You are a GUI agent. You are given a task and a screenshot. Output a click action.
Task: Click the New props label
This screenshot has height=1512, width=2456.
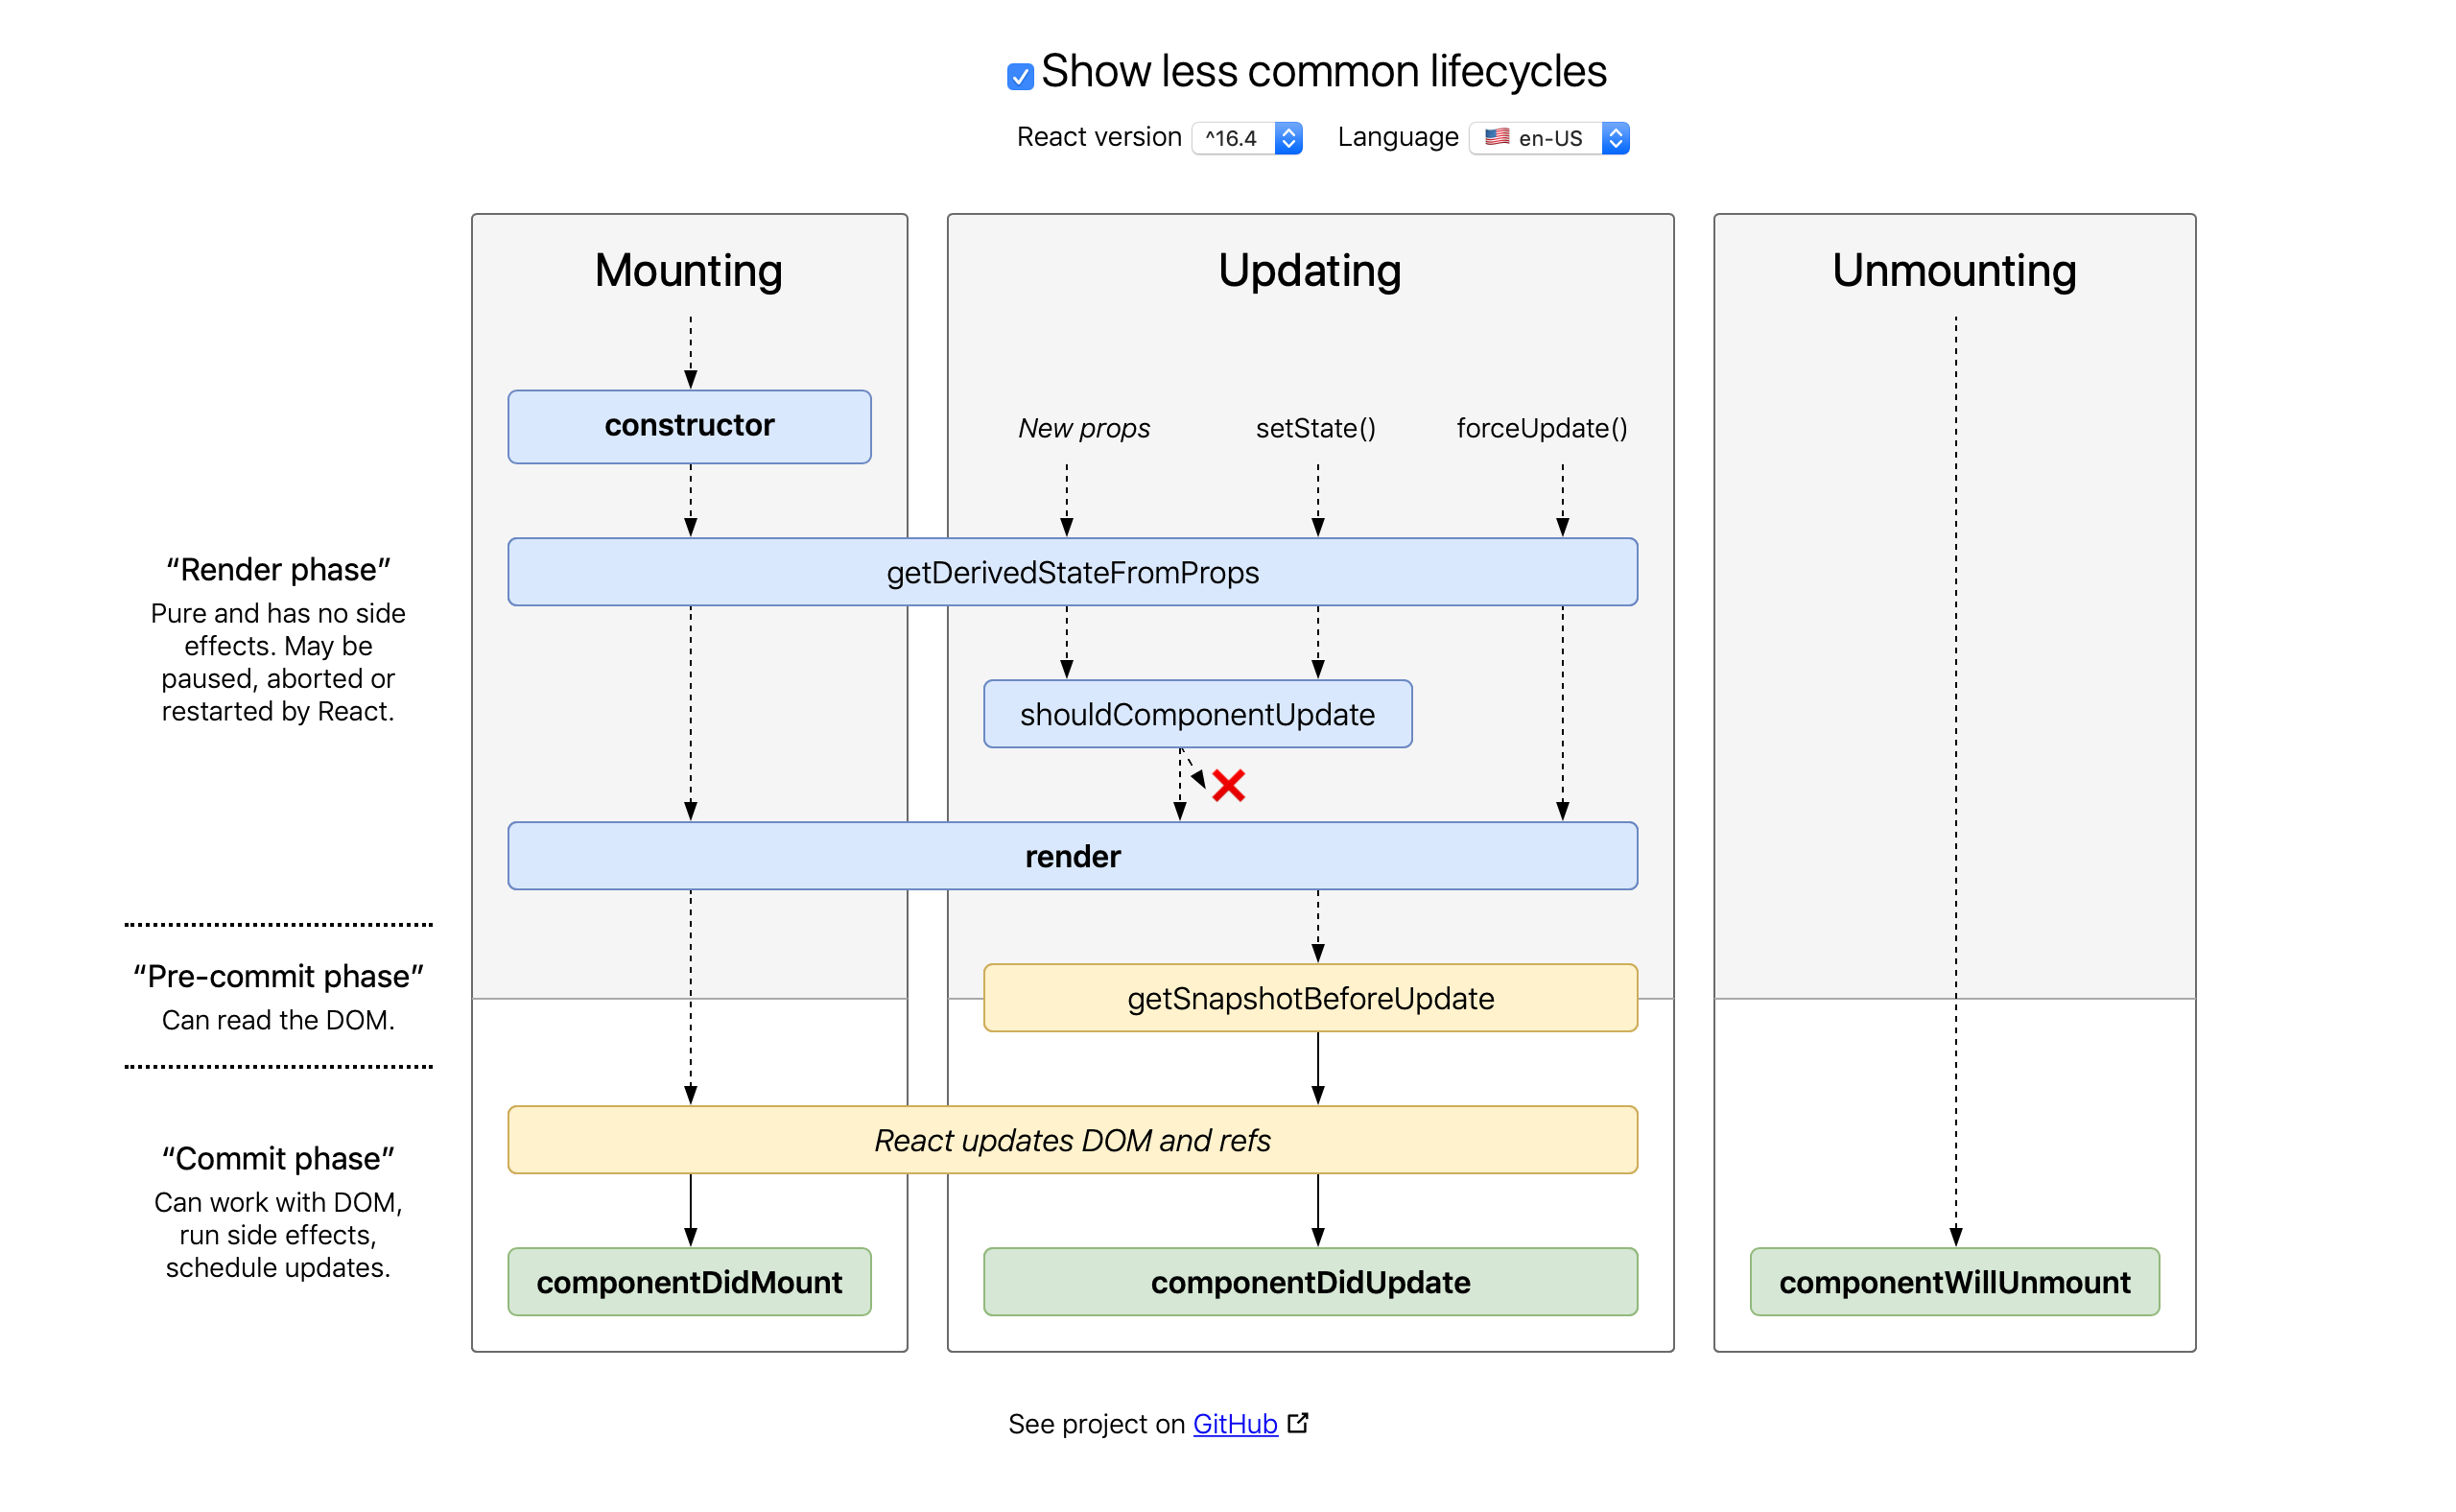(1084, 428)
